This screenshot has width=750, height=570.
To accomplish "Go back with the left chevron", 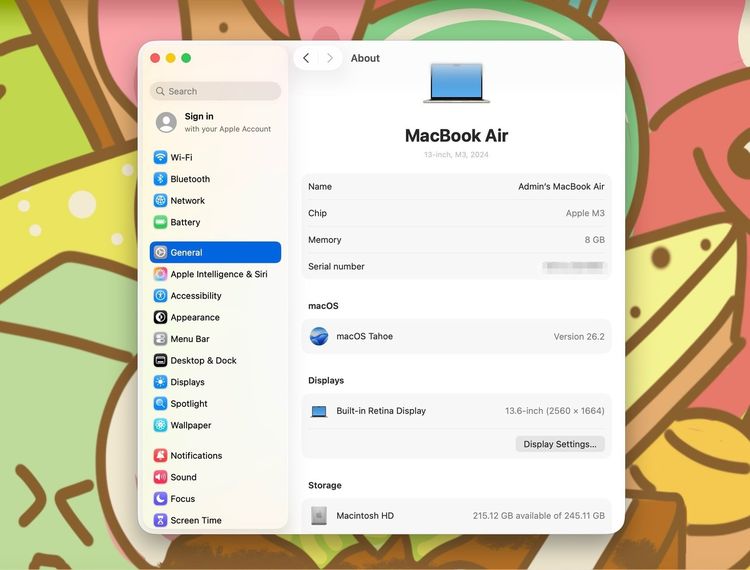I will point(306,58).
